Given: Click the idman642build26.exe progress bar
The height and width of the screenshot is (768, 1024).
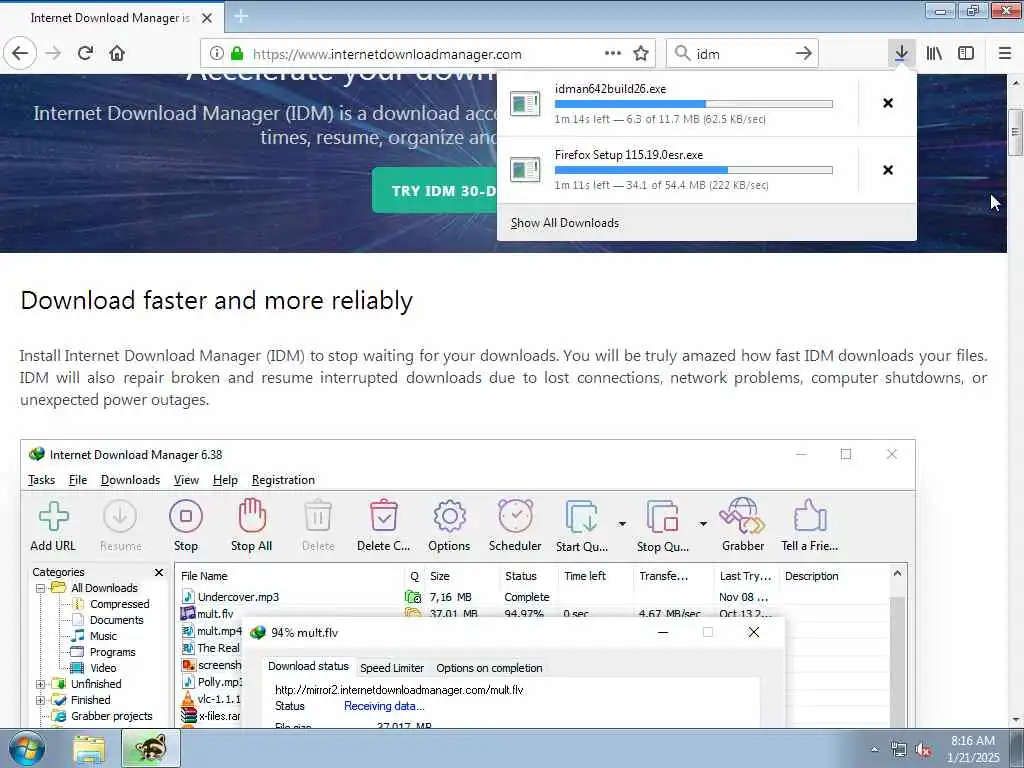Looking at the screenshot, I should pyautogui.click(x=694, y=104).
